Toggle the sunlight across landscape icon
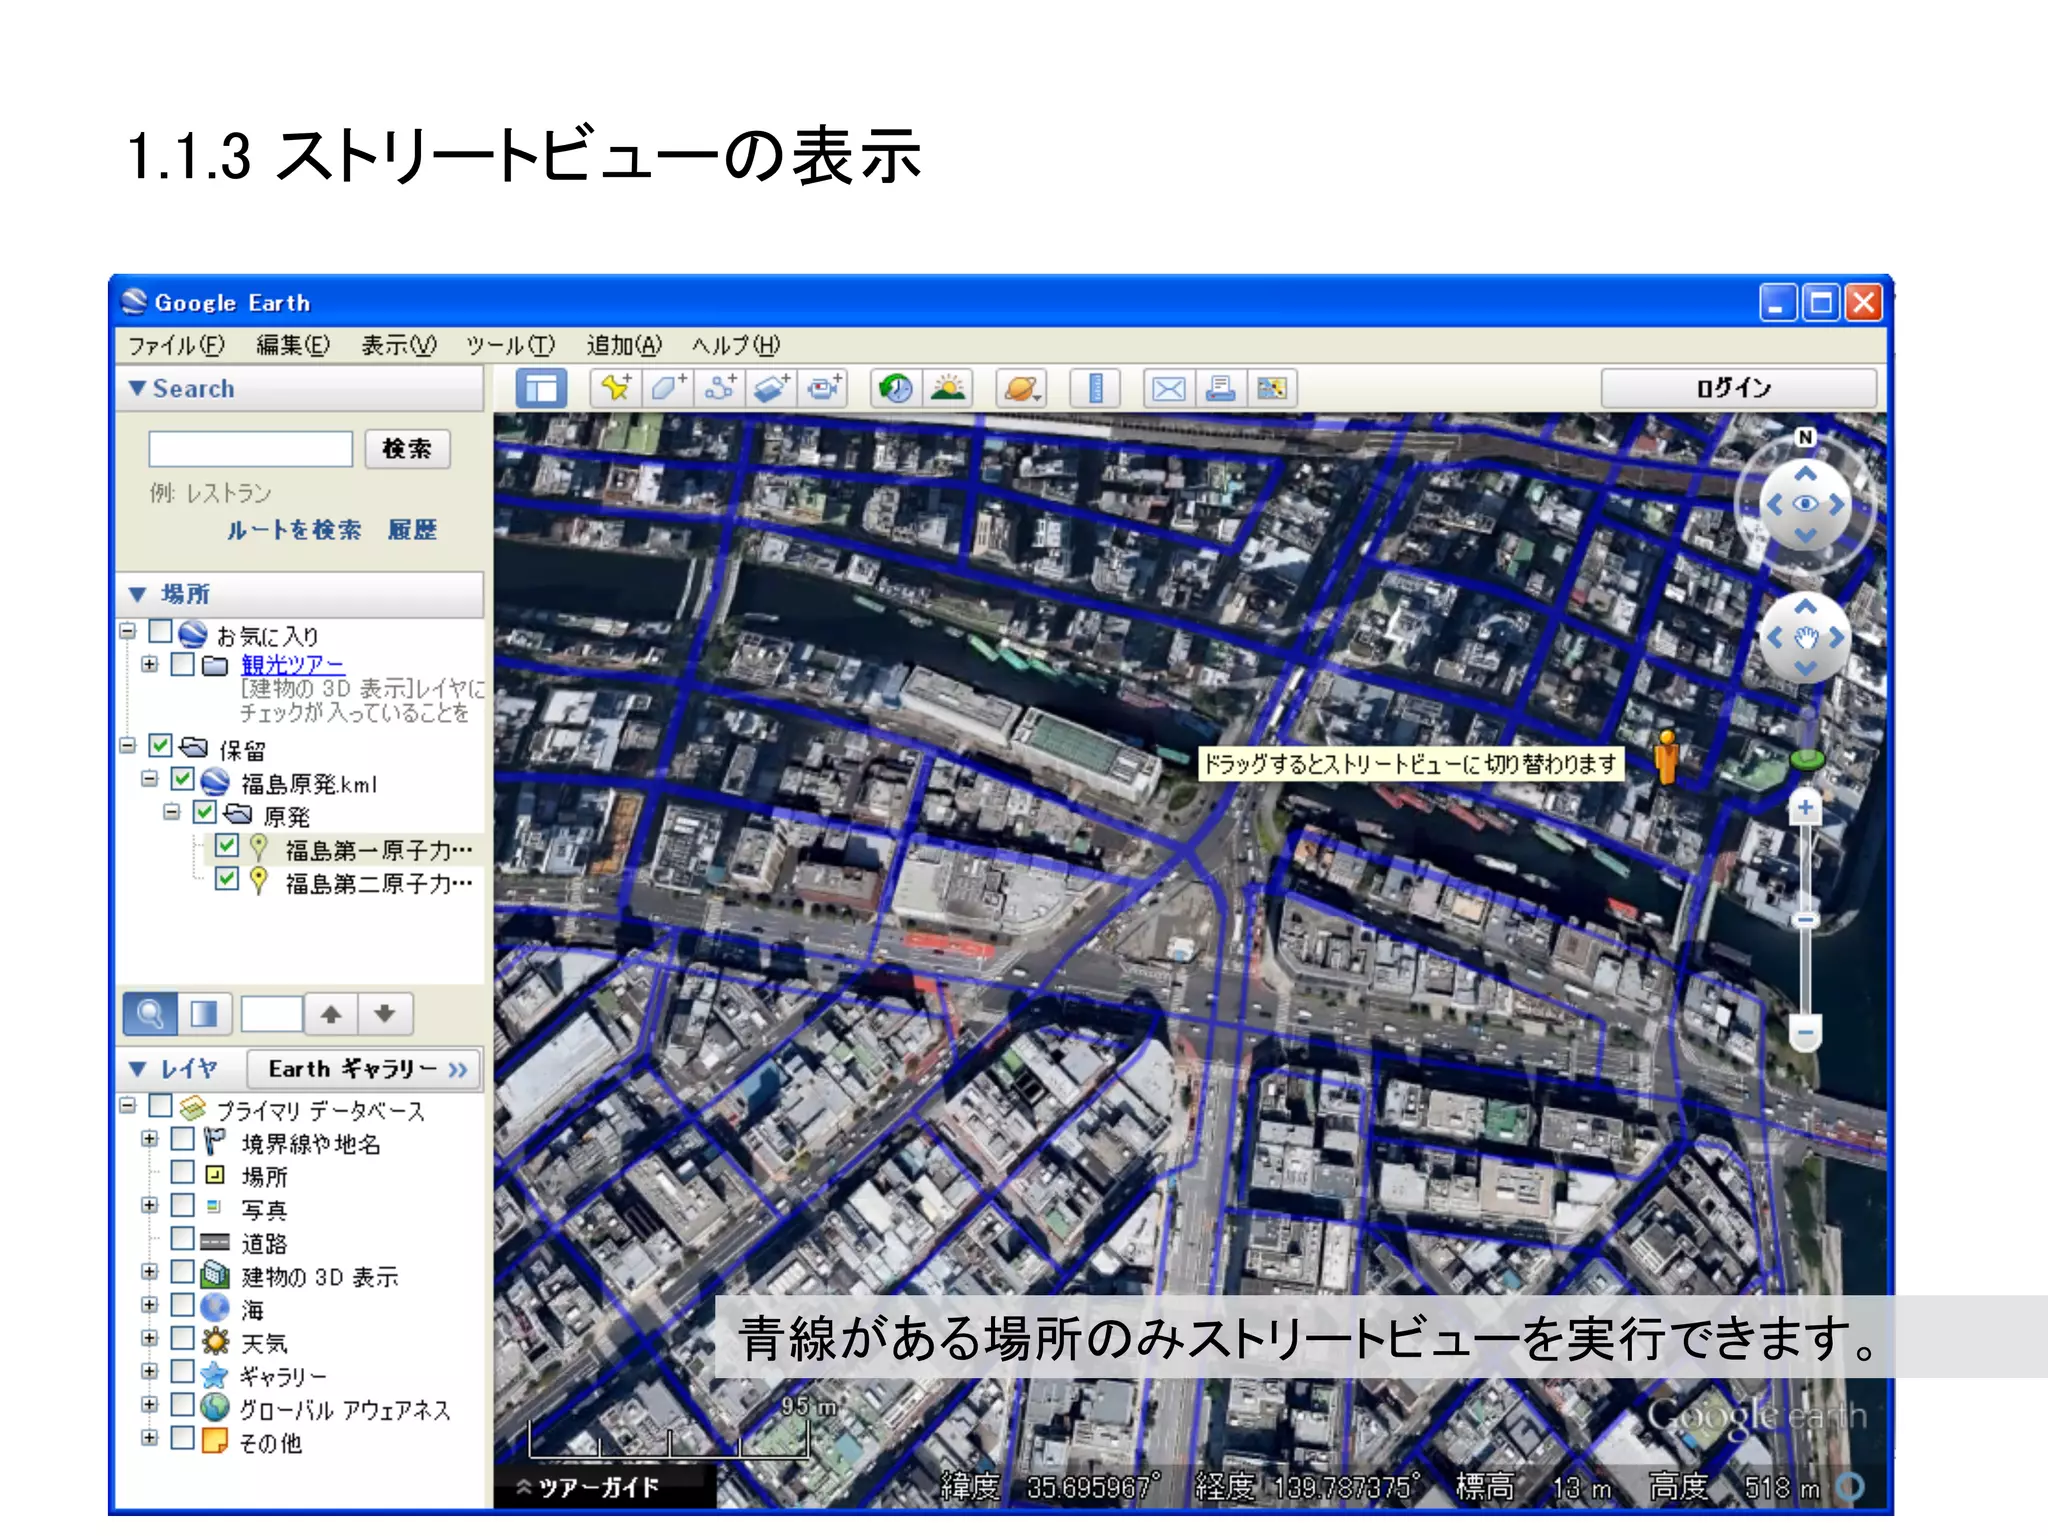Screen dimensions: 2048x1536 point(947,388)
